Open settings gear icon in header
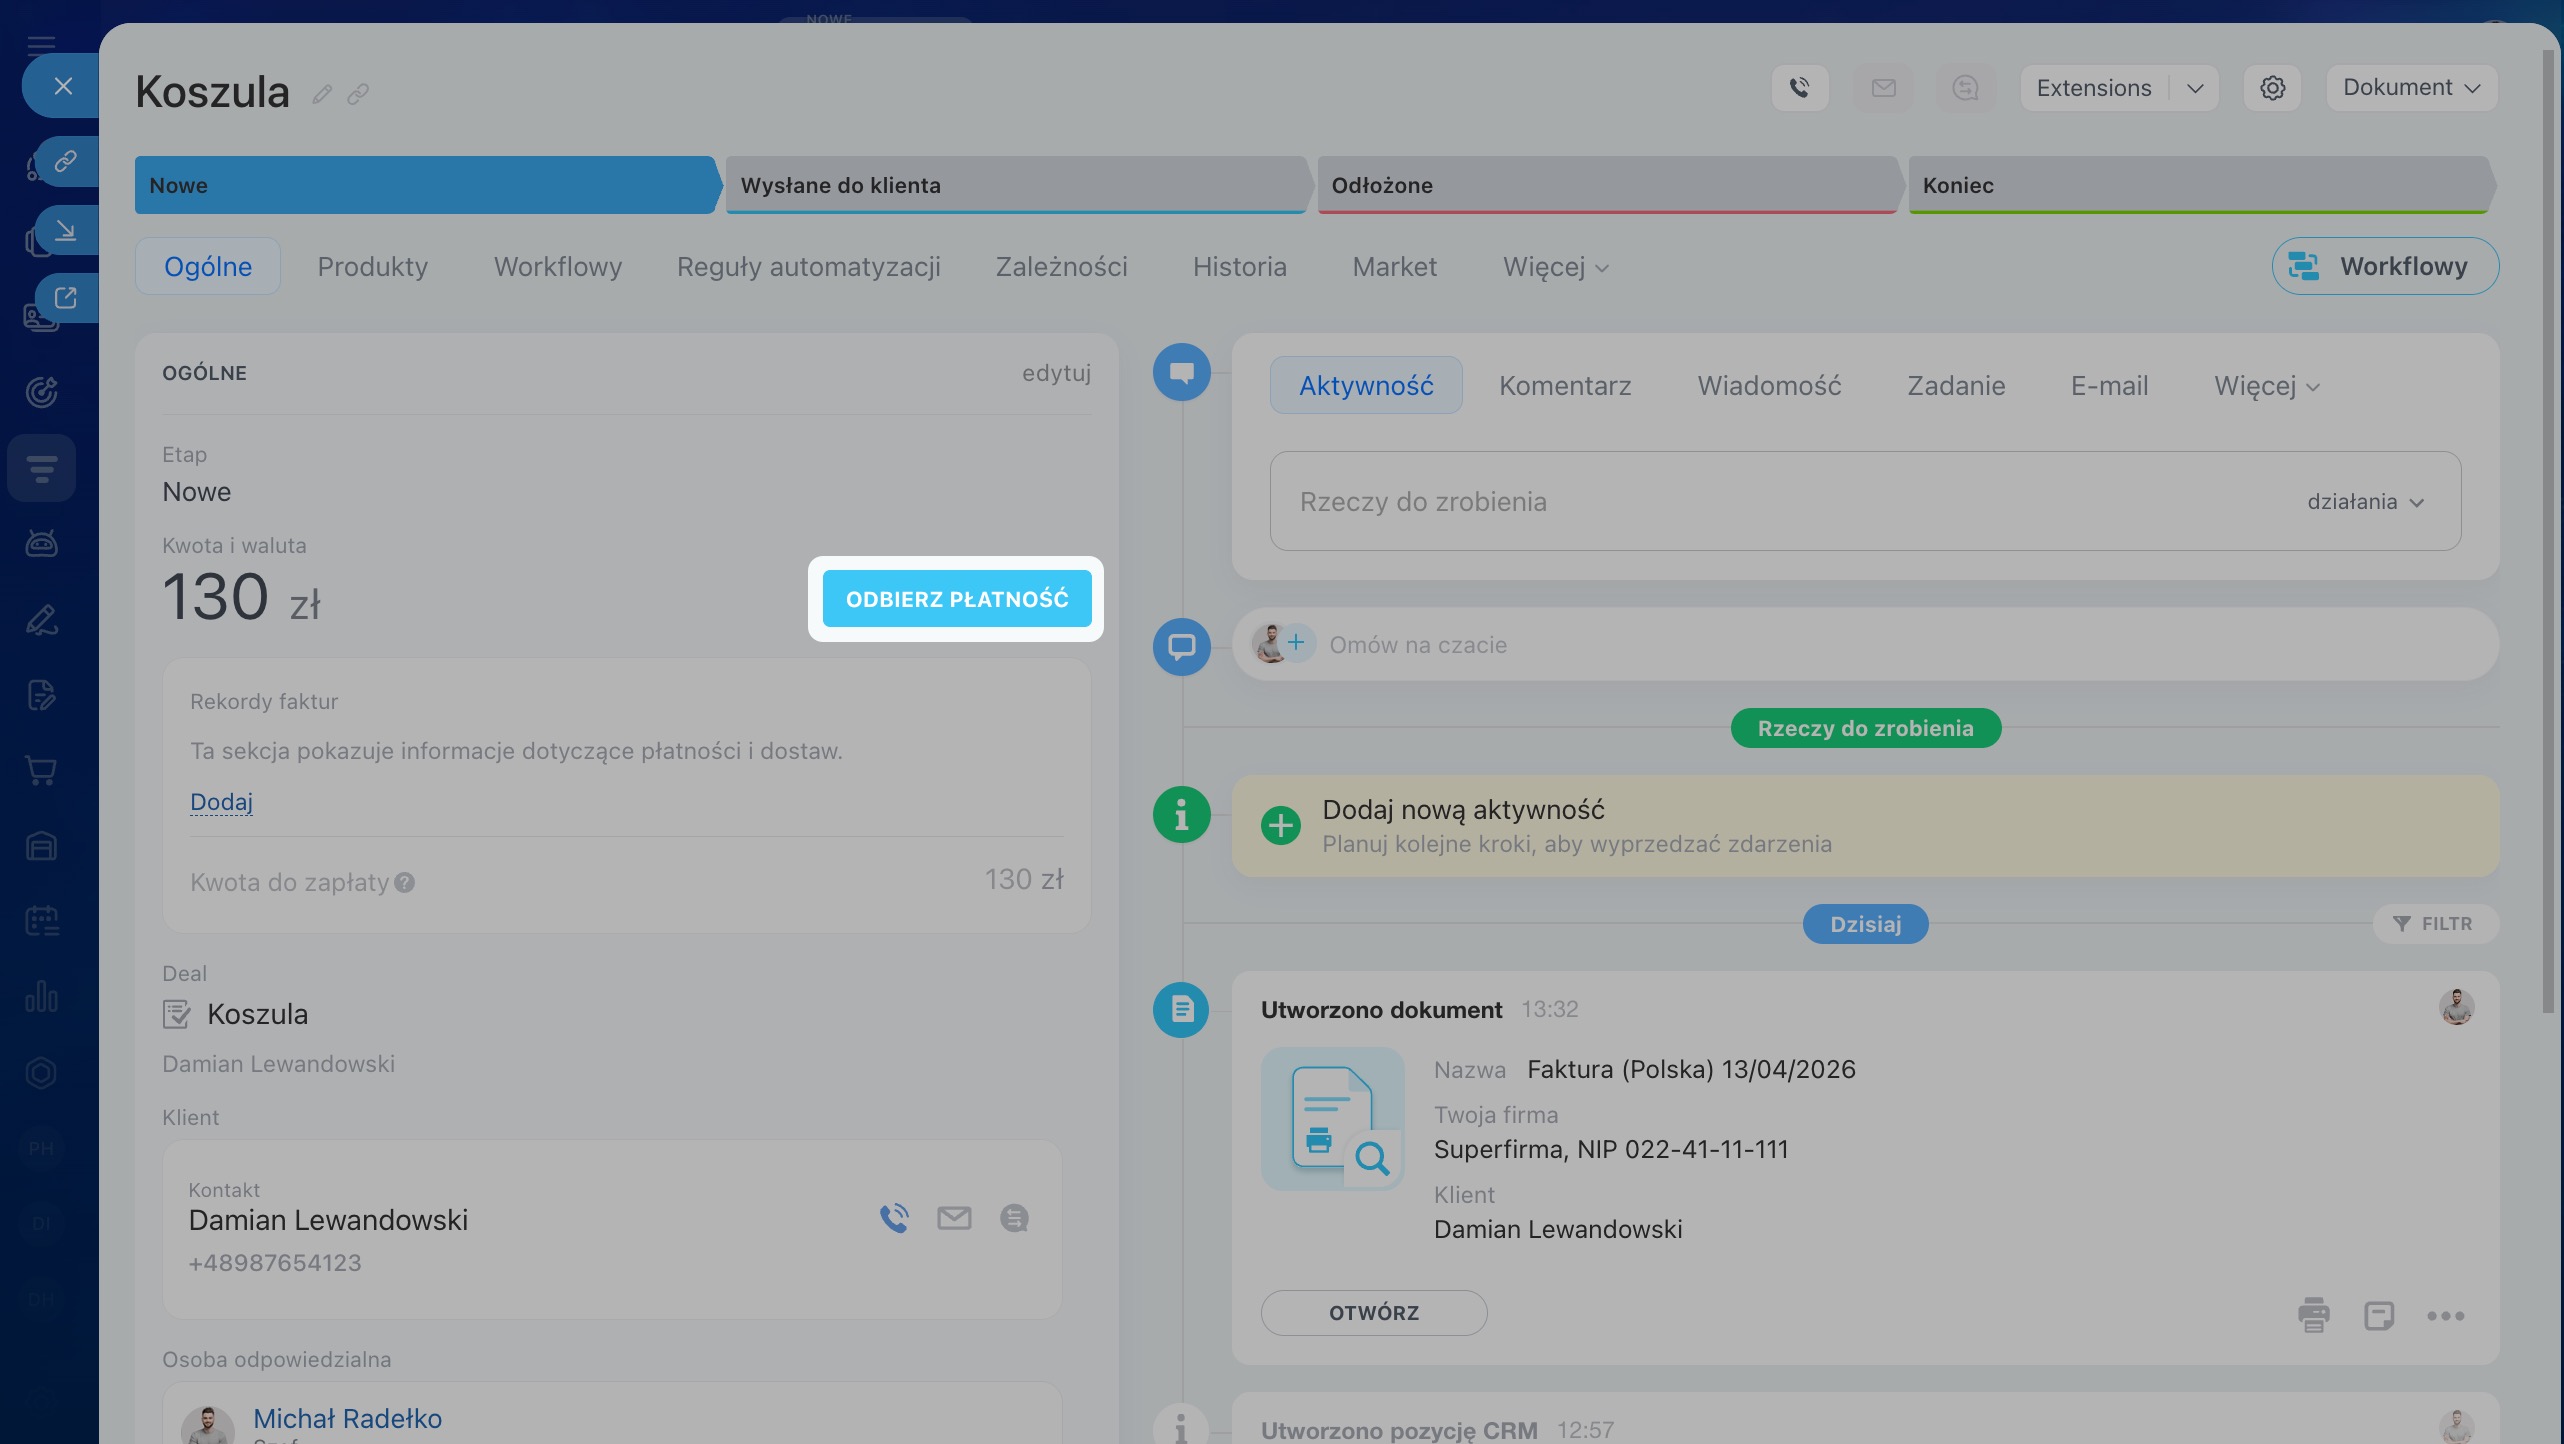Screen dimensions: 2564x1444 point(2272,88)
